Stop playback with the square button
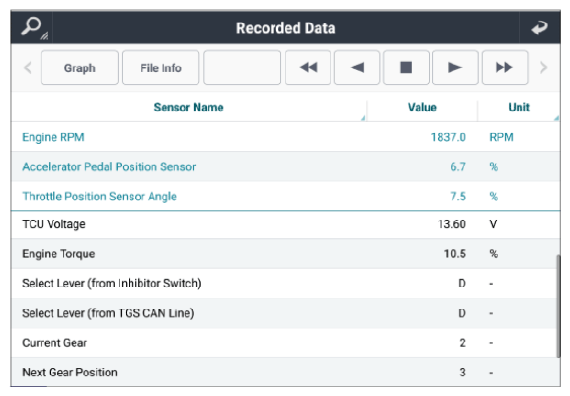 (406, 68)
